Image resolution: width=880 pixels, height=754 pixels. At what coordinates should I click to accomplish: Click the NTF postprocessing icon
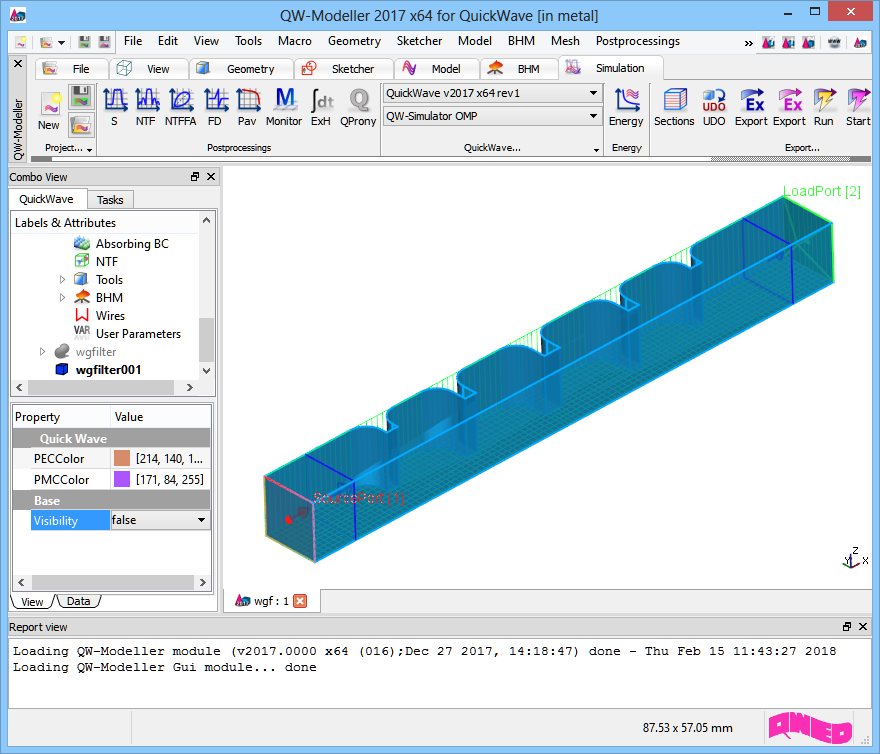(147, 107)
